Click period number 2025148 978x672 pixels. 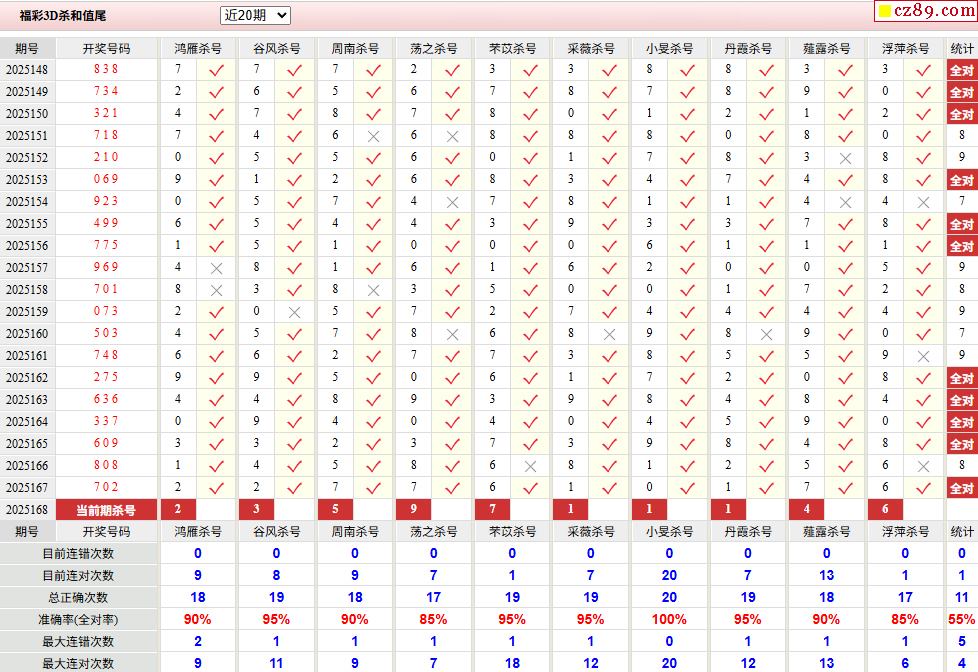point(27,69)
